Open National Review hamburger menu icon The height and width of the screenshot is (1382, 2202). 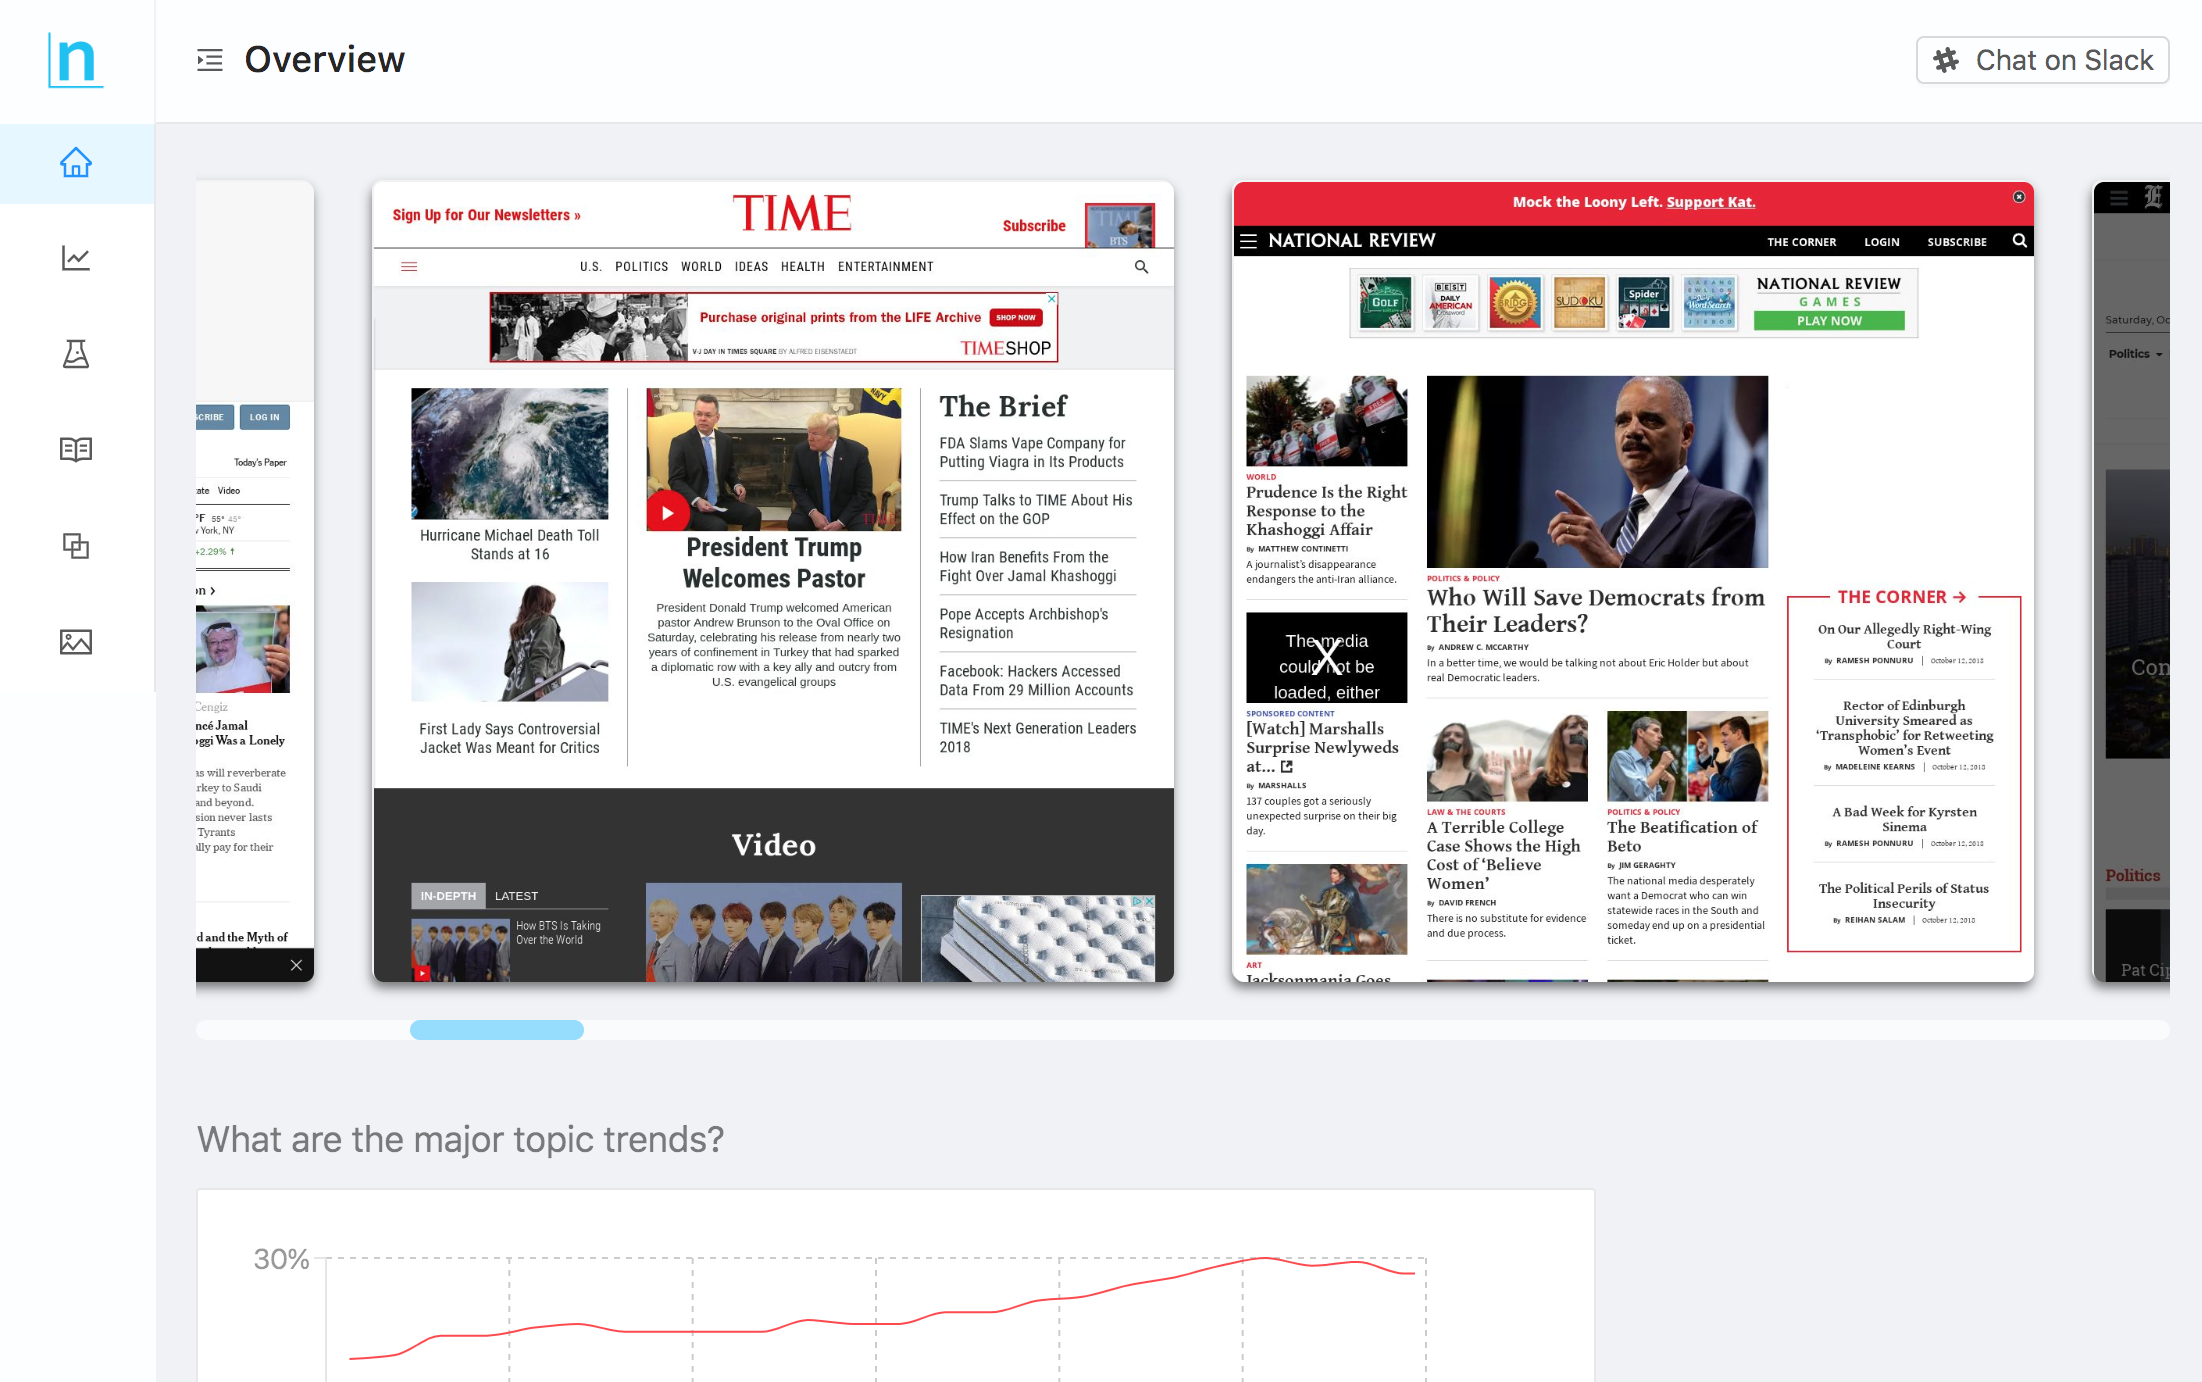[x=1248, y=241]
